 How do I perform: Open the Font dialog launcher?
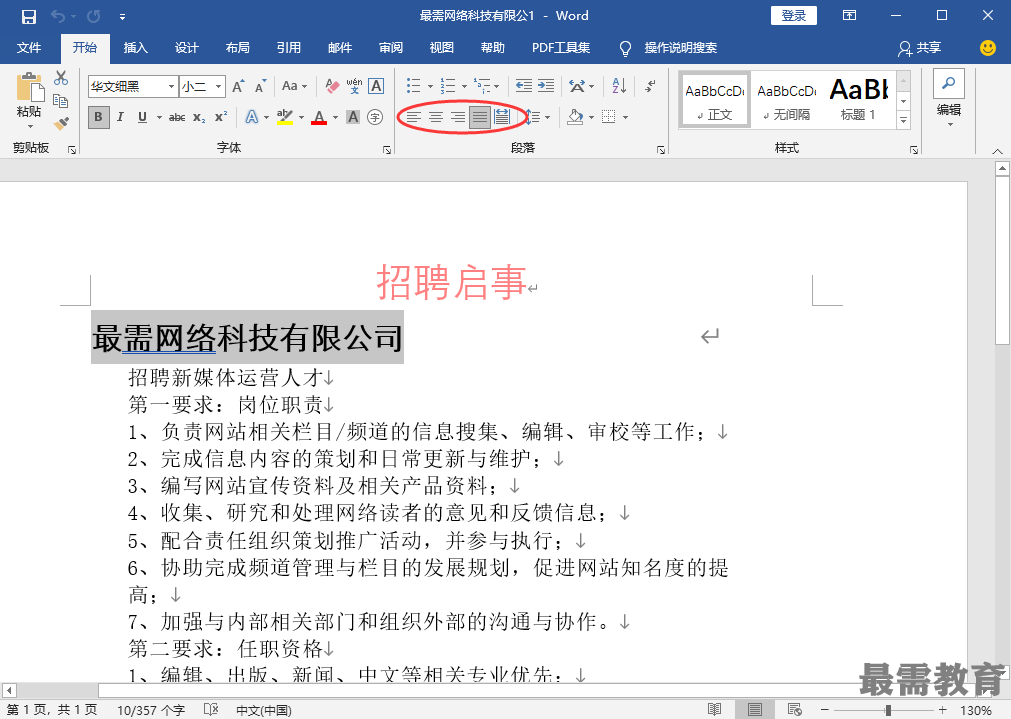(386, 150)
